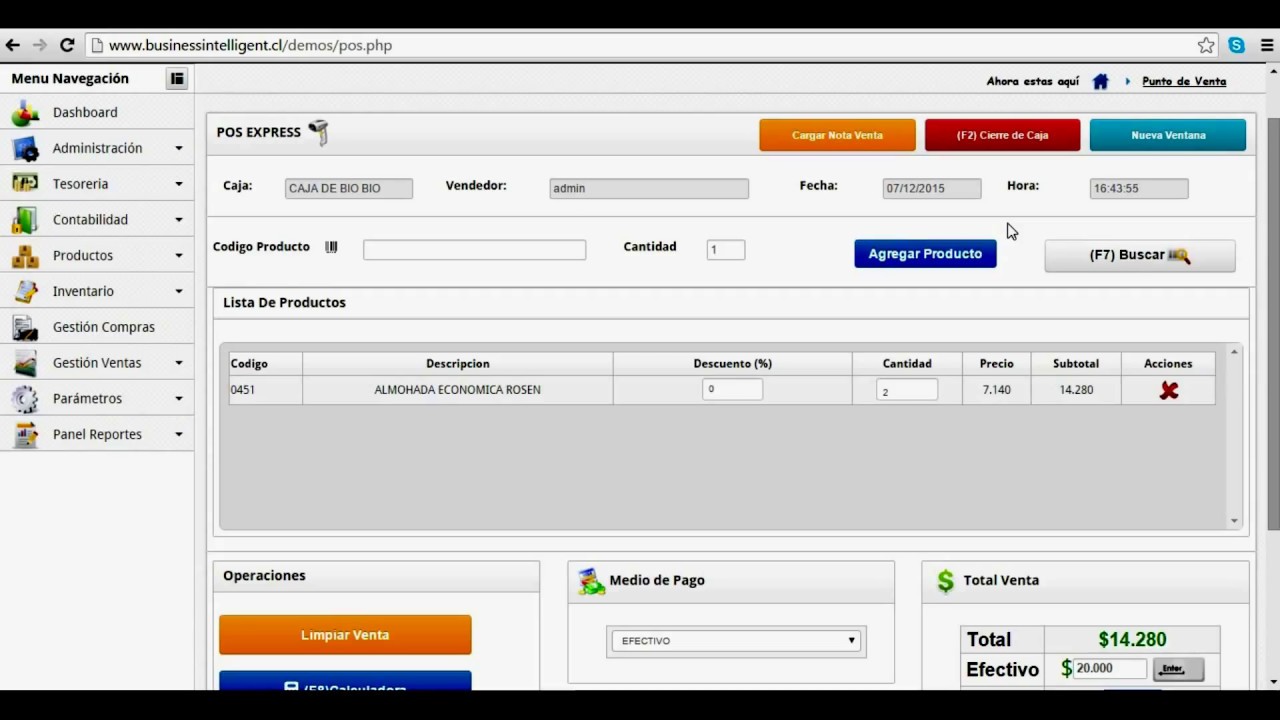Click the Cantidad field above product list
1280x720 pixels.
[726, 250]
